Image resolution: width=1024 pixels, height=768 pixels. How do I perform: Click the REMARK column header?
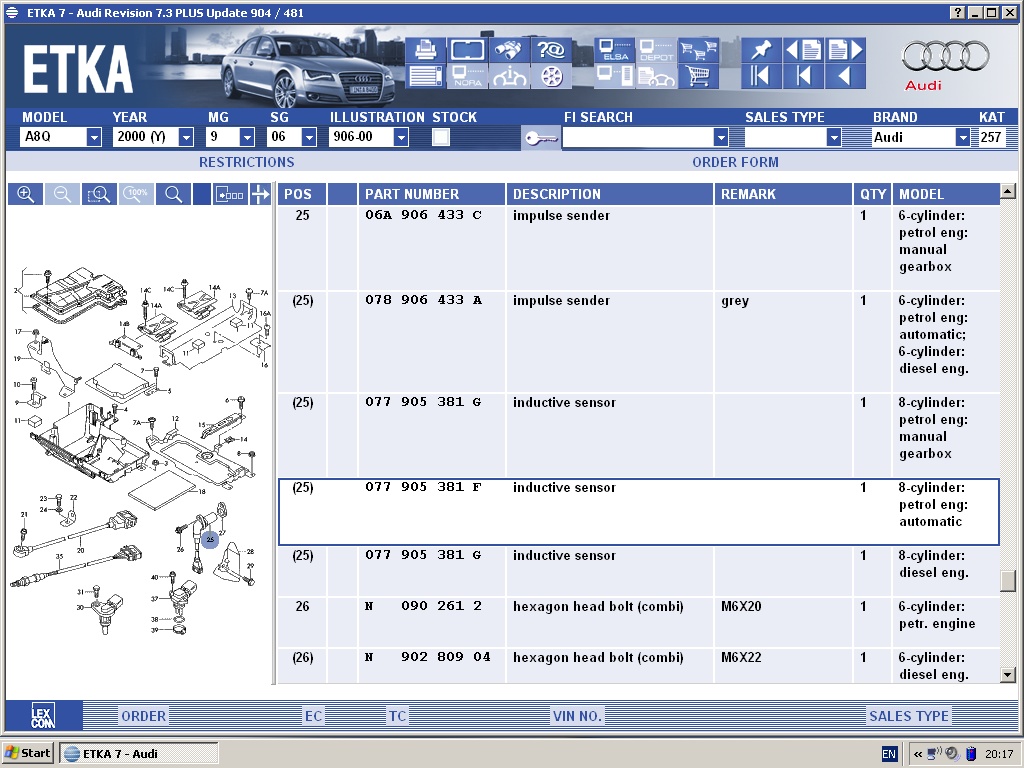point(784,194)
